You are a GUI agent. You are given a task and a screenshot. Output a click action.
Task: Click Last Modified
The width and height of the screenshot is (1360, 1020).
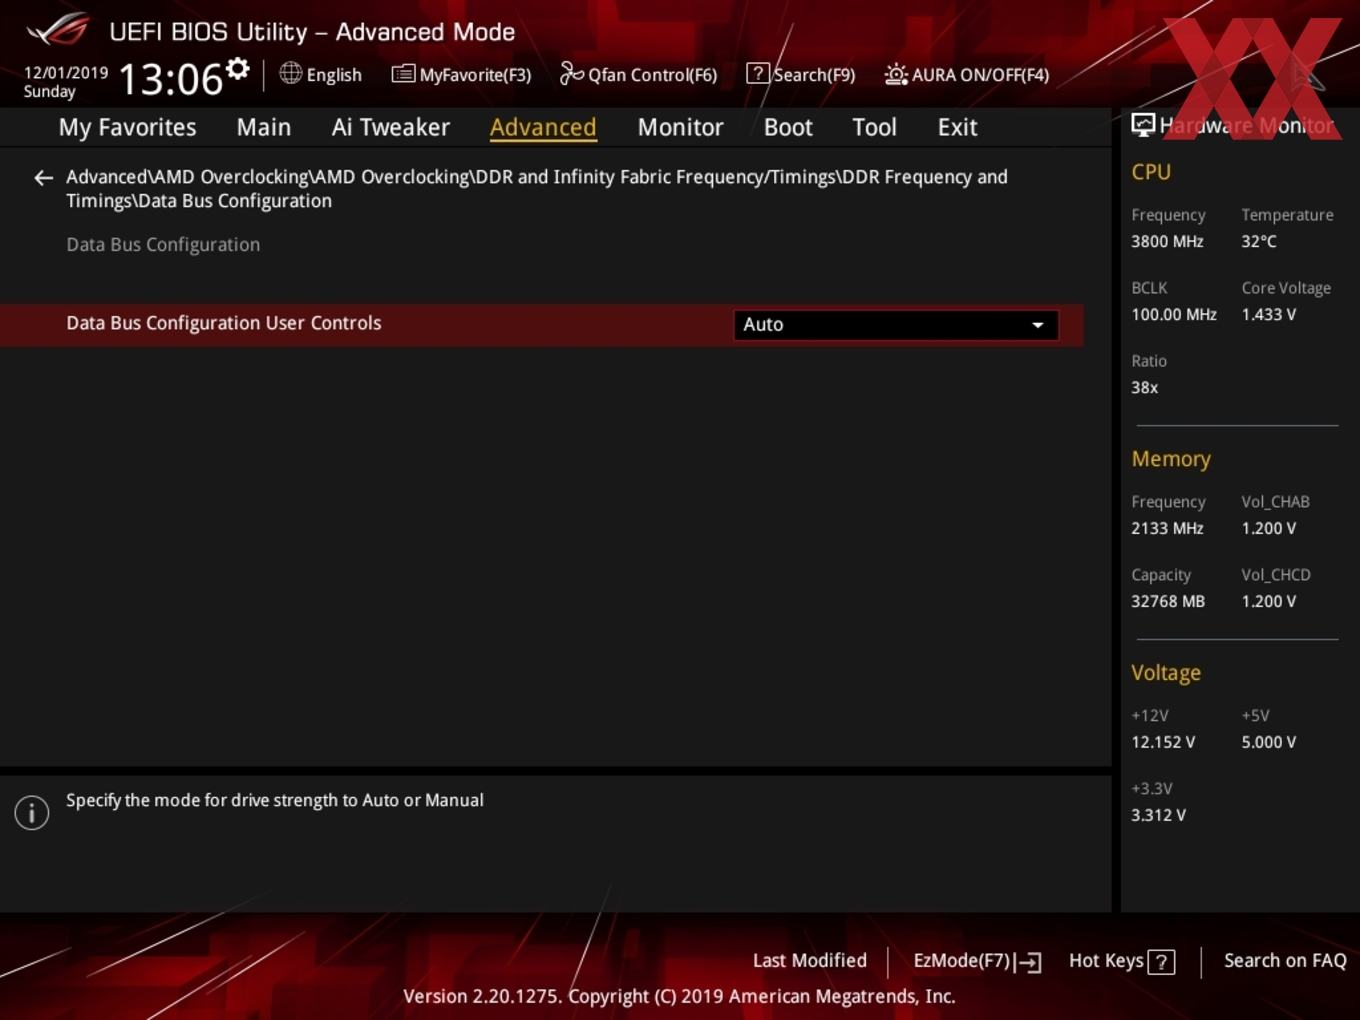tap(809, 960)
